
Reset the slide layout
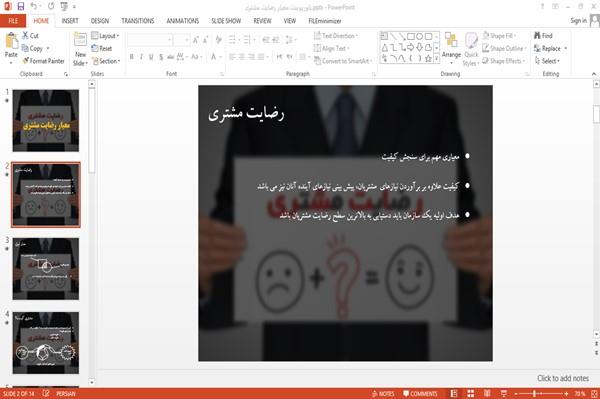[x=102, y=48]
